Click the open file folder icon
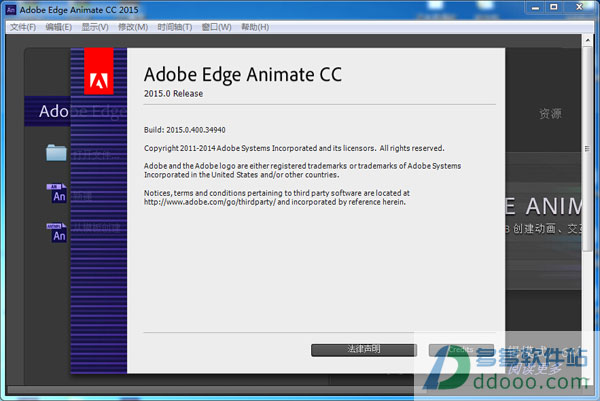600x401 pixels. (x=56, y=153)
